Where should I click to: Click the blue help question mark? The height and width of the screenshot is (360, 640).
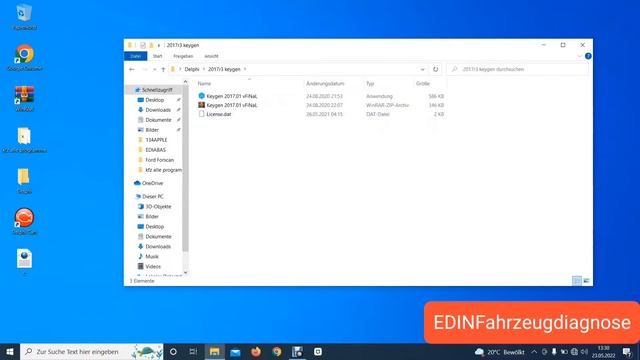tap(588, 56)
